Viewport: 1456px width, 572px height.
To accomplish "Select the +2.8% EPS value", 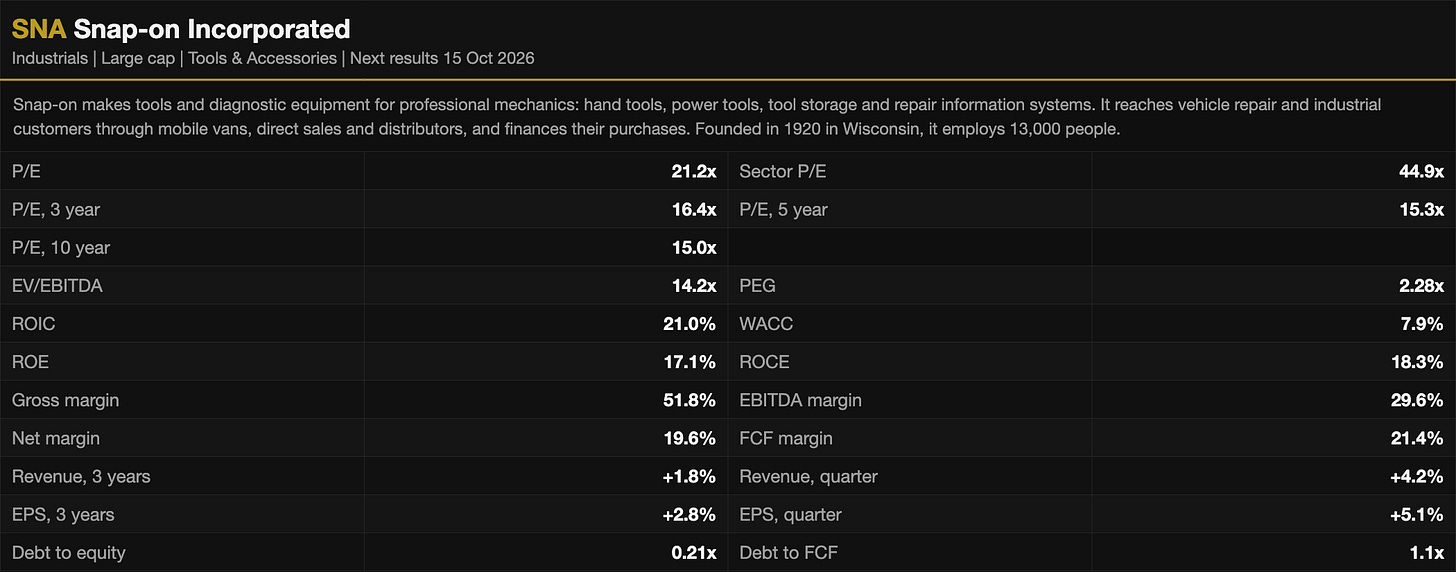I will click(x=689, y=514).
